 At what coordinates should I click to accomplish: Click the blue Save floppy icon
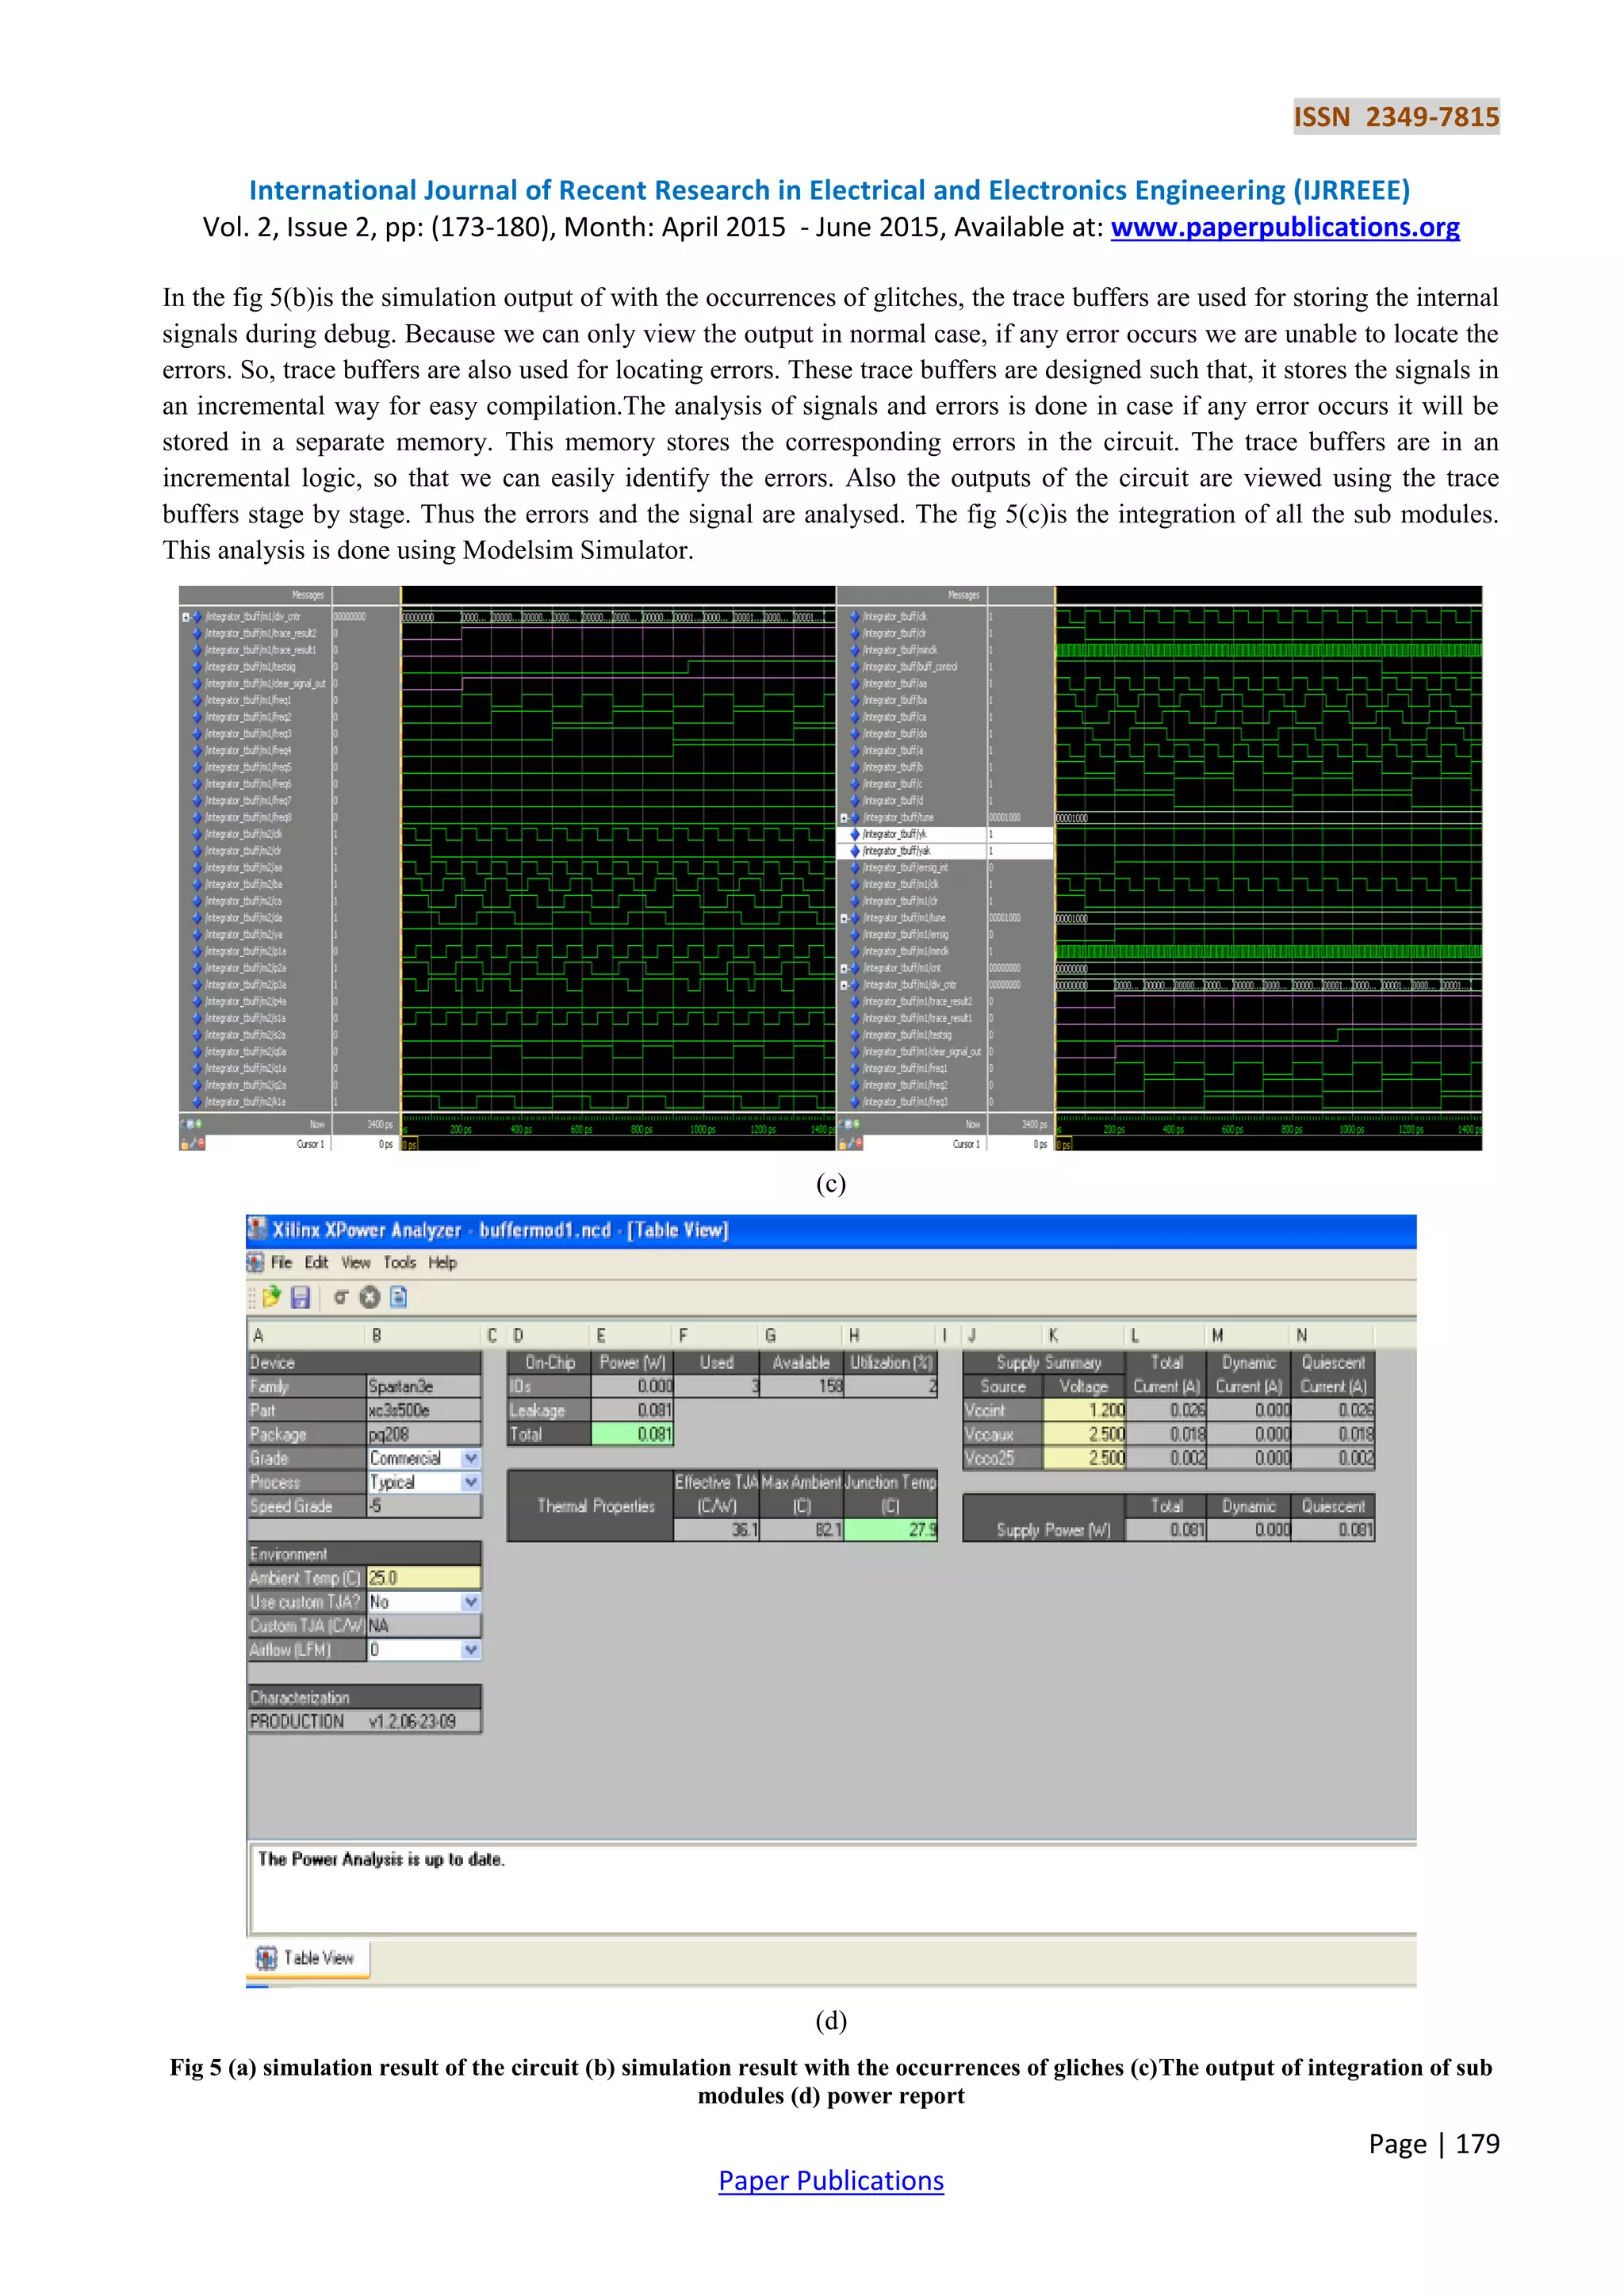[x=300, y=1298]
